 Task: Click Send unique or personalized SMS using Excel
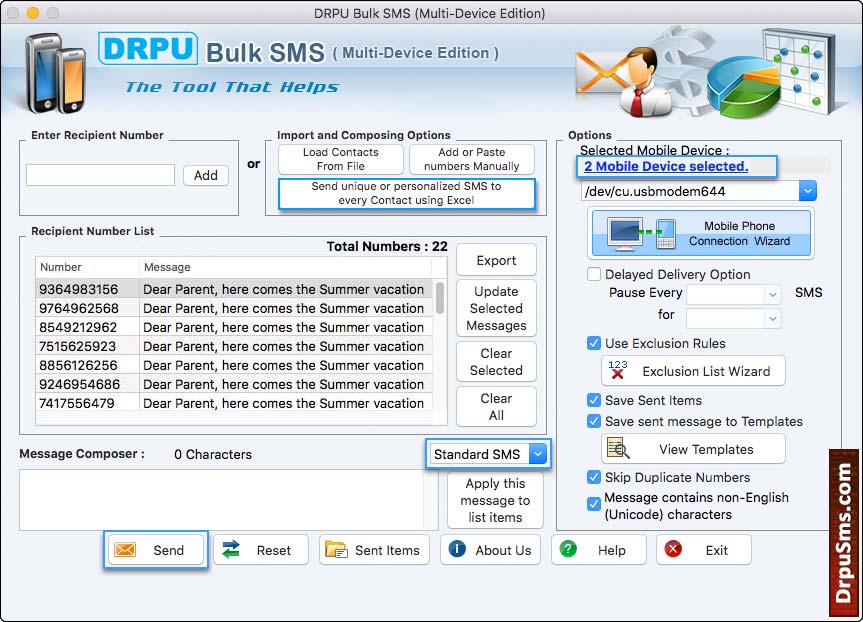(x=406, y=193)
